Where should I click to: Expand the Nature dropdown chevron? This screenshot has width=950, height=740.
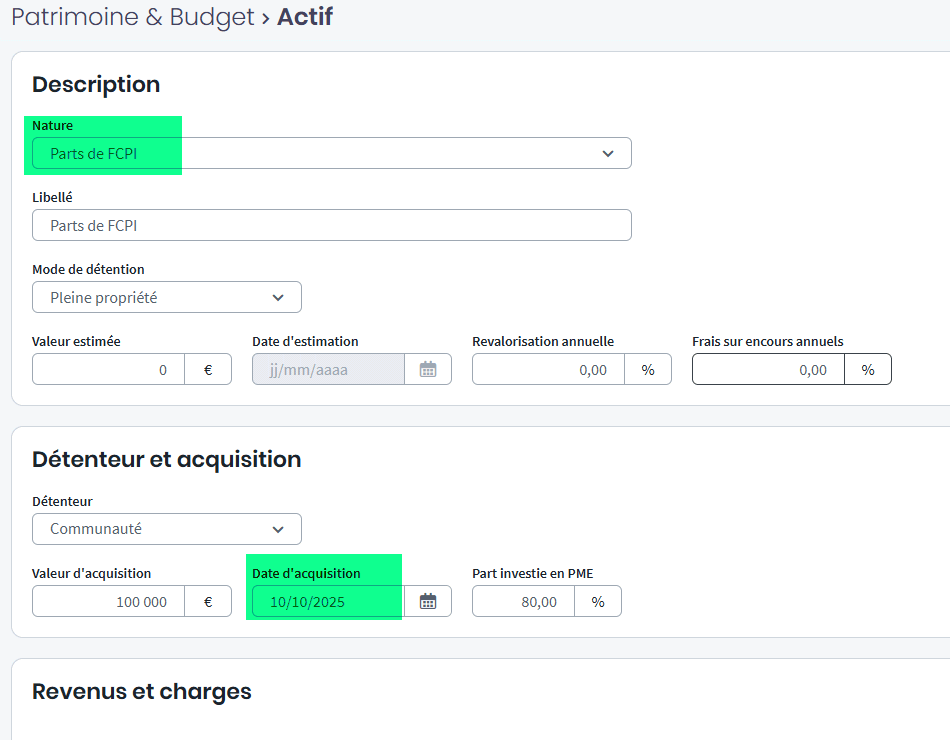pyautogui.click(x=607, y=153)
